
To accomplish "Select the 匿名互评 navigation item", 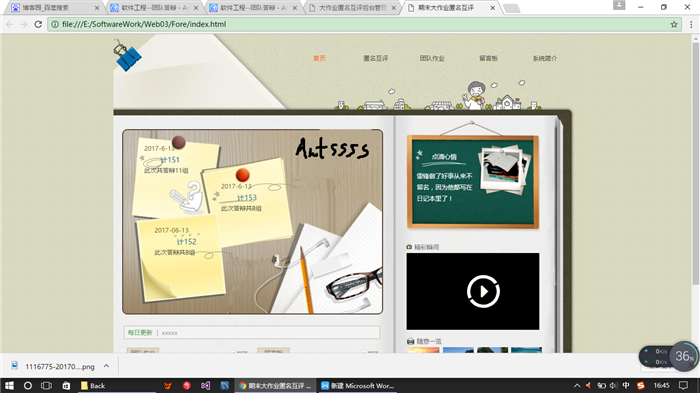I will click(375, 59).
